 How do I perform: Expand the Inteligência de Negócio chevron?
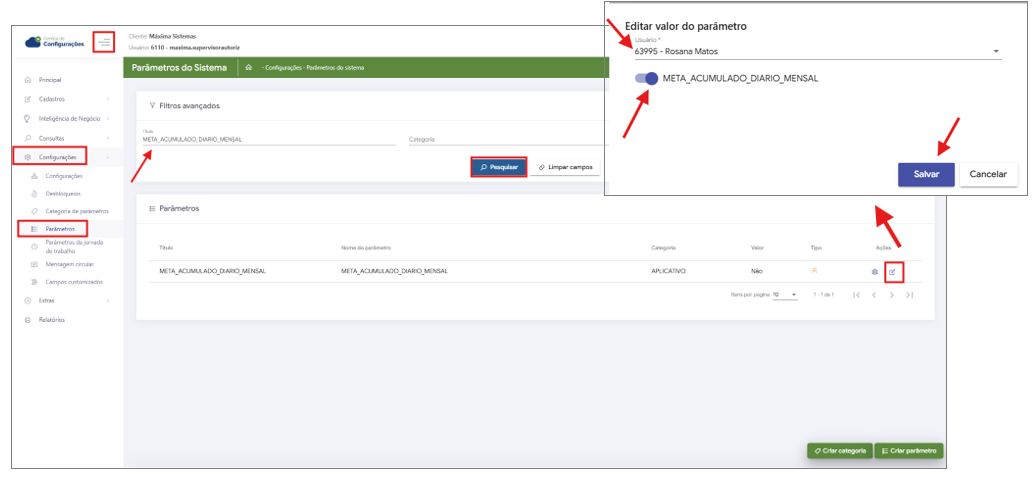pos(108,119)
